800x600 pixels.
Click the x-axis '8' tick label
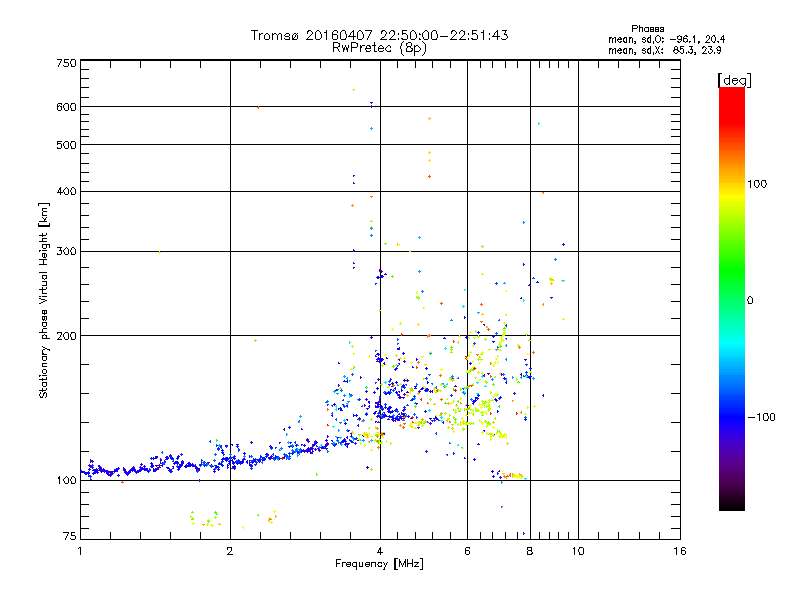pyautogui.click(x=530, y=551)
